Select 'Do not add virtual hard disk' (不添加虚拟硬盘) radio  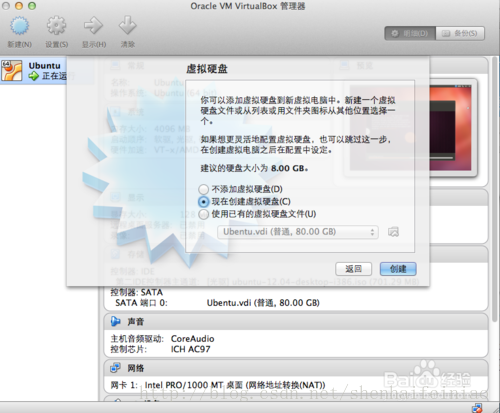(203, 189)
